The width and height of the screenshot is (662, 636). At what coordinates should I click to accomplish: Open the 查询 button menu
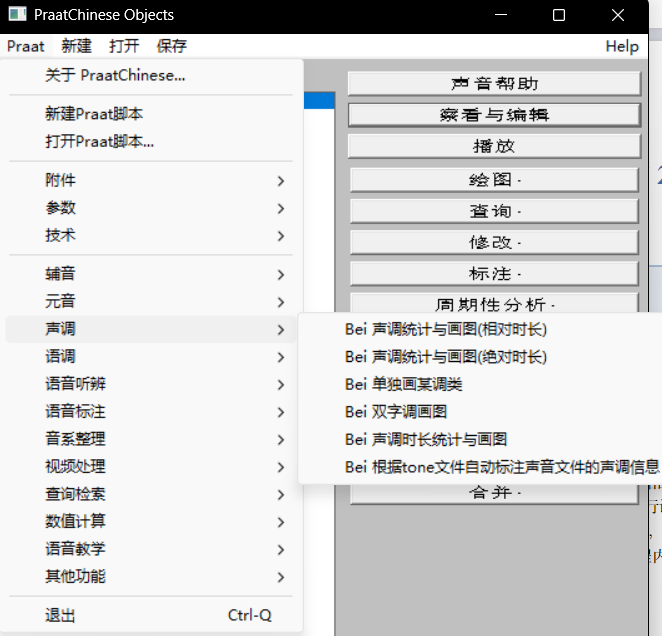(x=494, y=211)
